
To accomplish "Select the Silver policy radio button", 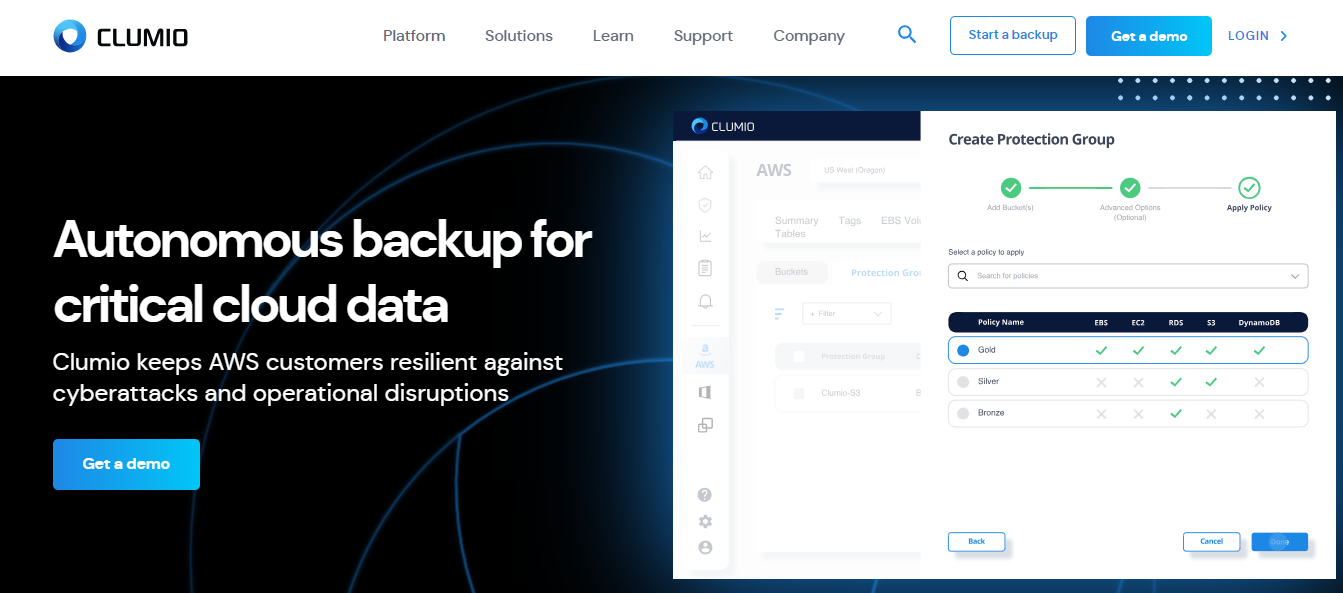I will coord(963,382).
